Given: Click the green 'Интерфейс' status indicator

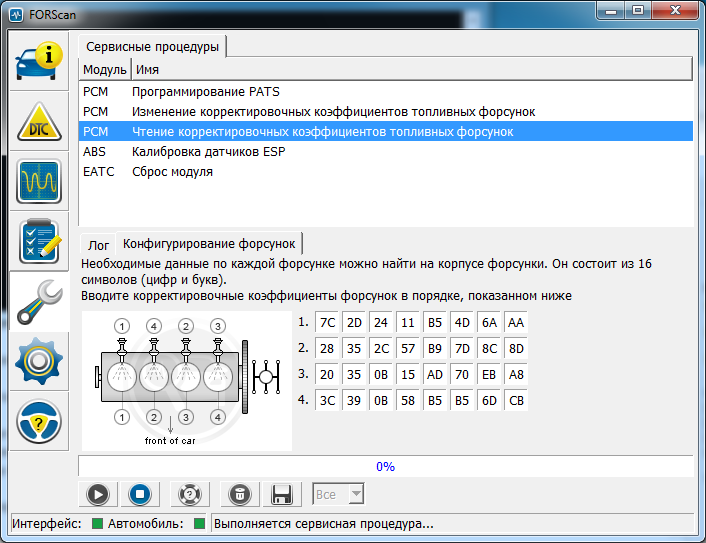Looking at the screenshot, I should click(97, 524).
